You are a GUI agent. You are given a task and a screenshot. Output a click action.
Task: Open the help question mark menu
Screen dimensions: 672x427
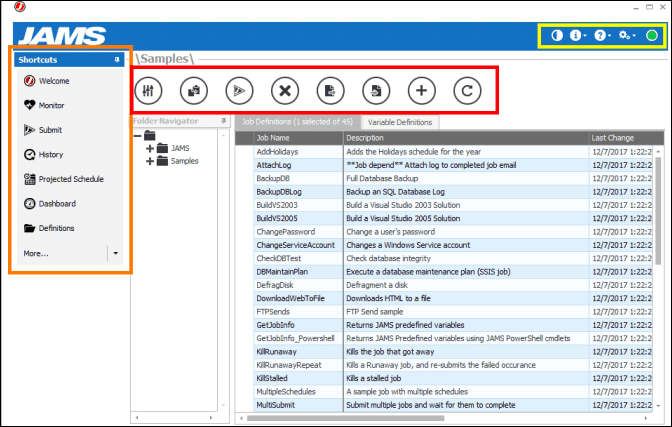[x=602, y=35]
